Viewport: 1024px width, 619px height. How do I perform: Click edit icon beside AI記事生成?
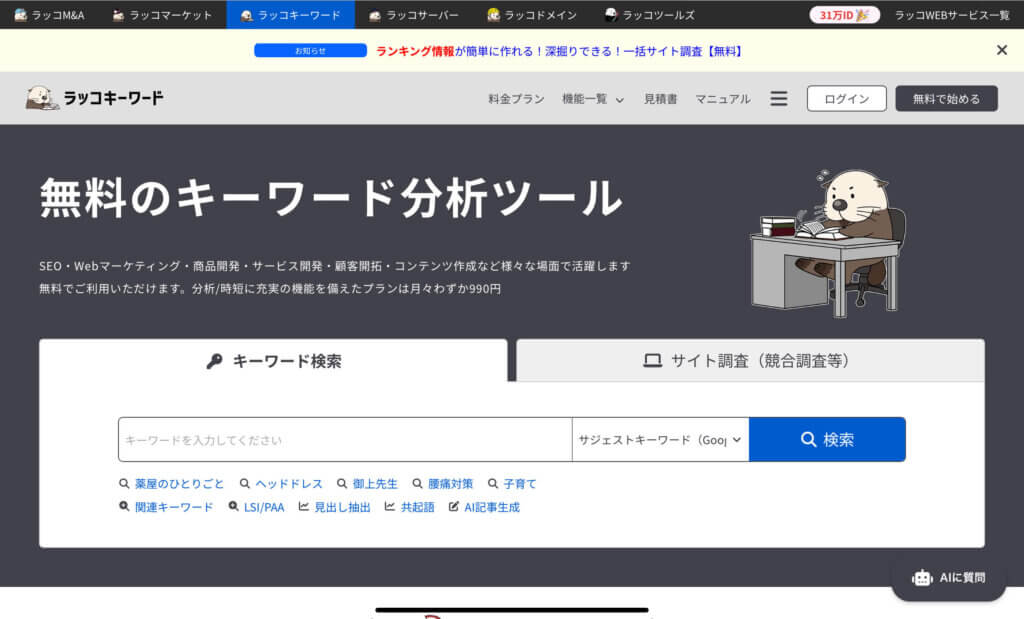point(453,507)
